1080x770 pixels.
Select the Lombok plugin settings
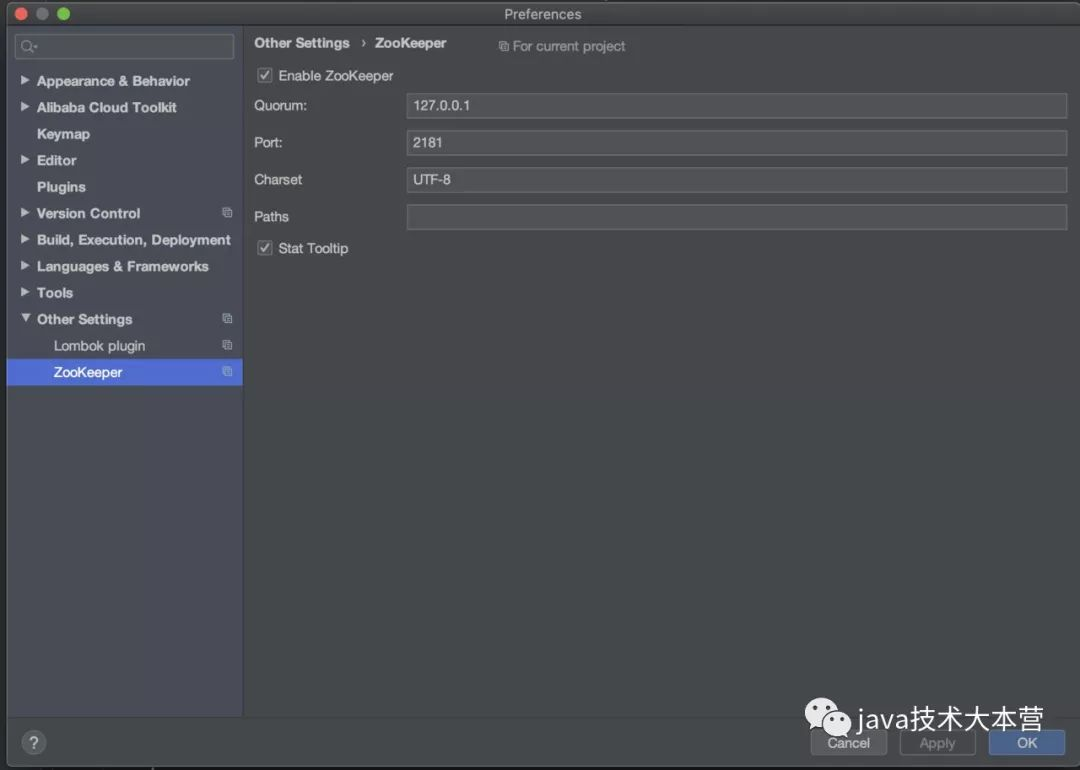click(99, 346)
